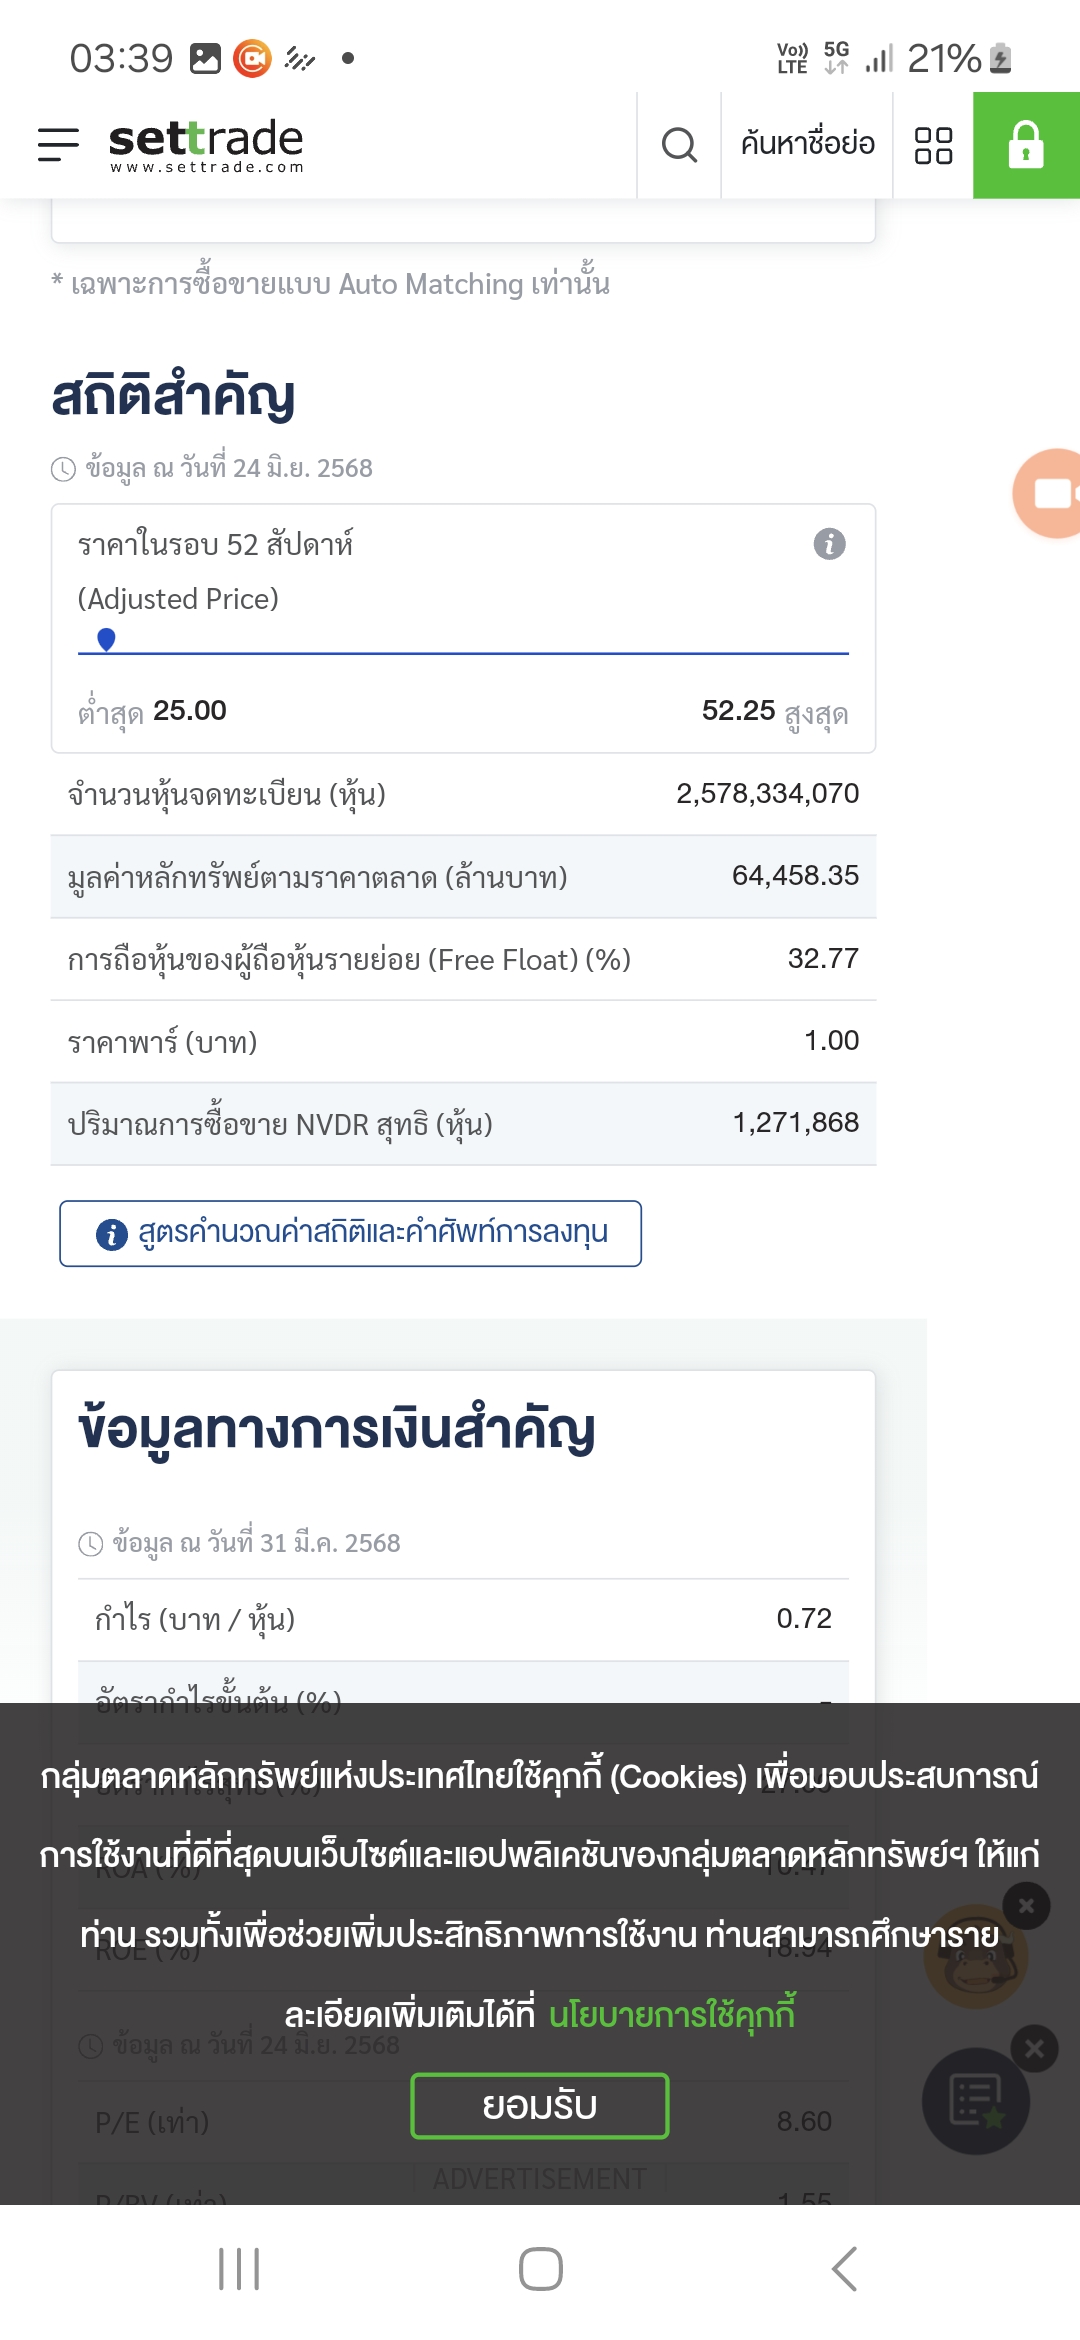Tap the ค้นหาชื่อย่อ symbol search field
Image resolution: width=1080 pixels, height=2340 pixels.
click(x=807, y=145)
